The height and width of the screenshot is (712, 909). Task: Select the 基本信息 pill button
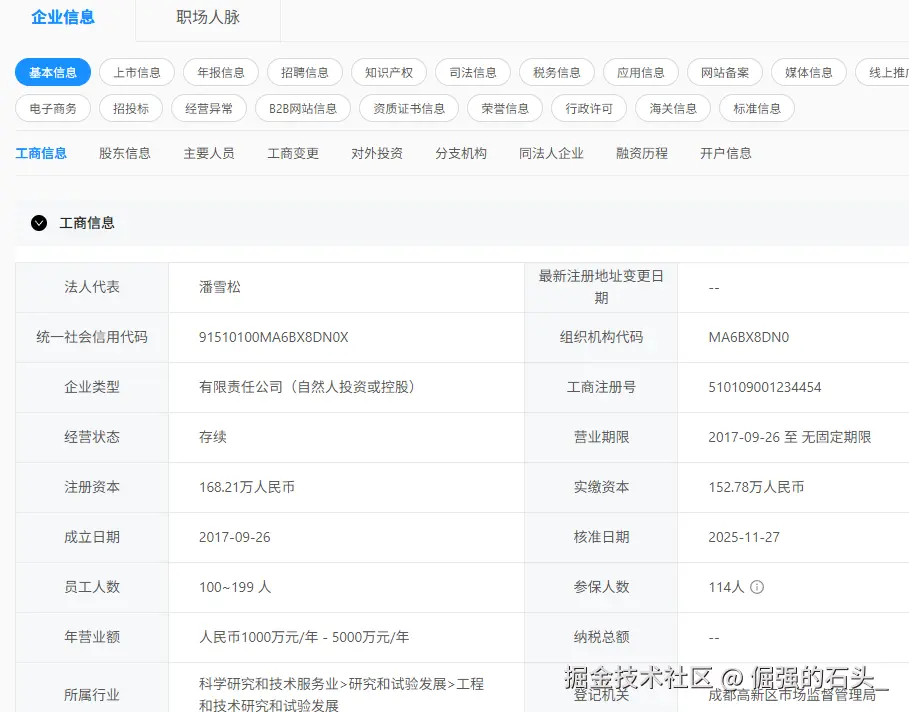[x=53, y=72]
